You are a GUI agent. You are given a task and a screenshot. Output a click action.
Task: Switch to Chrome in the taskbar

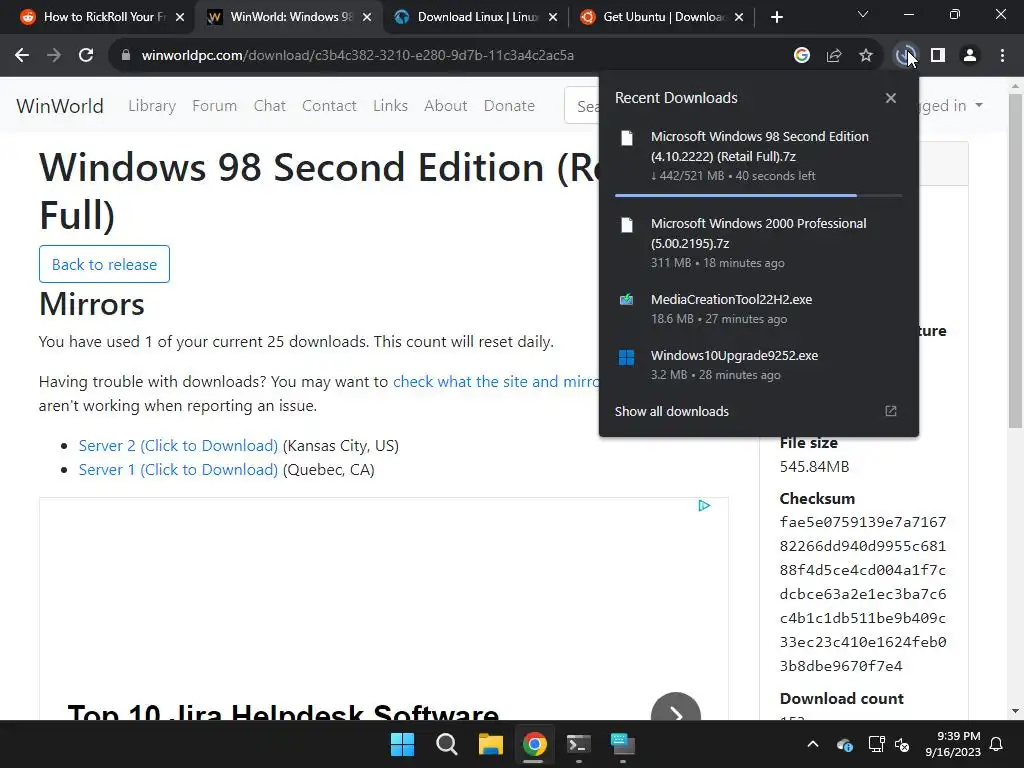(534, 744)
